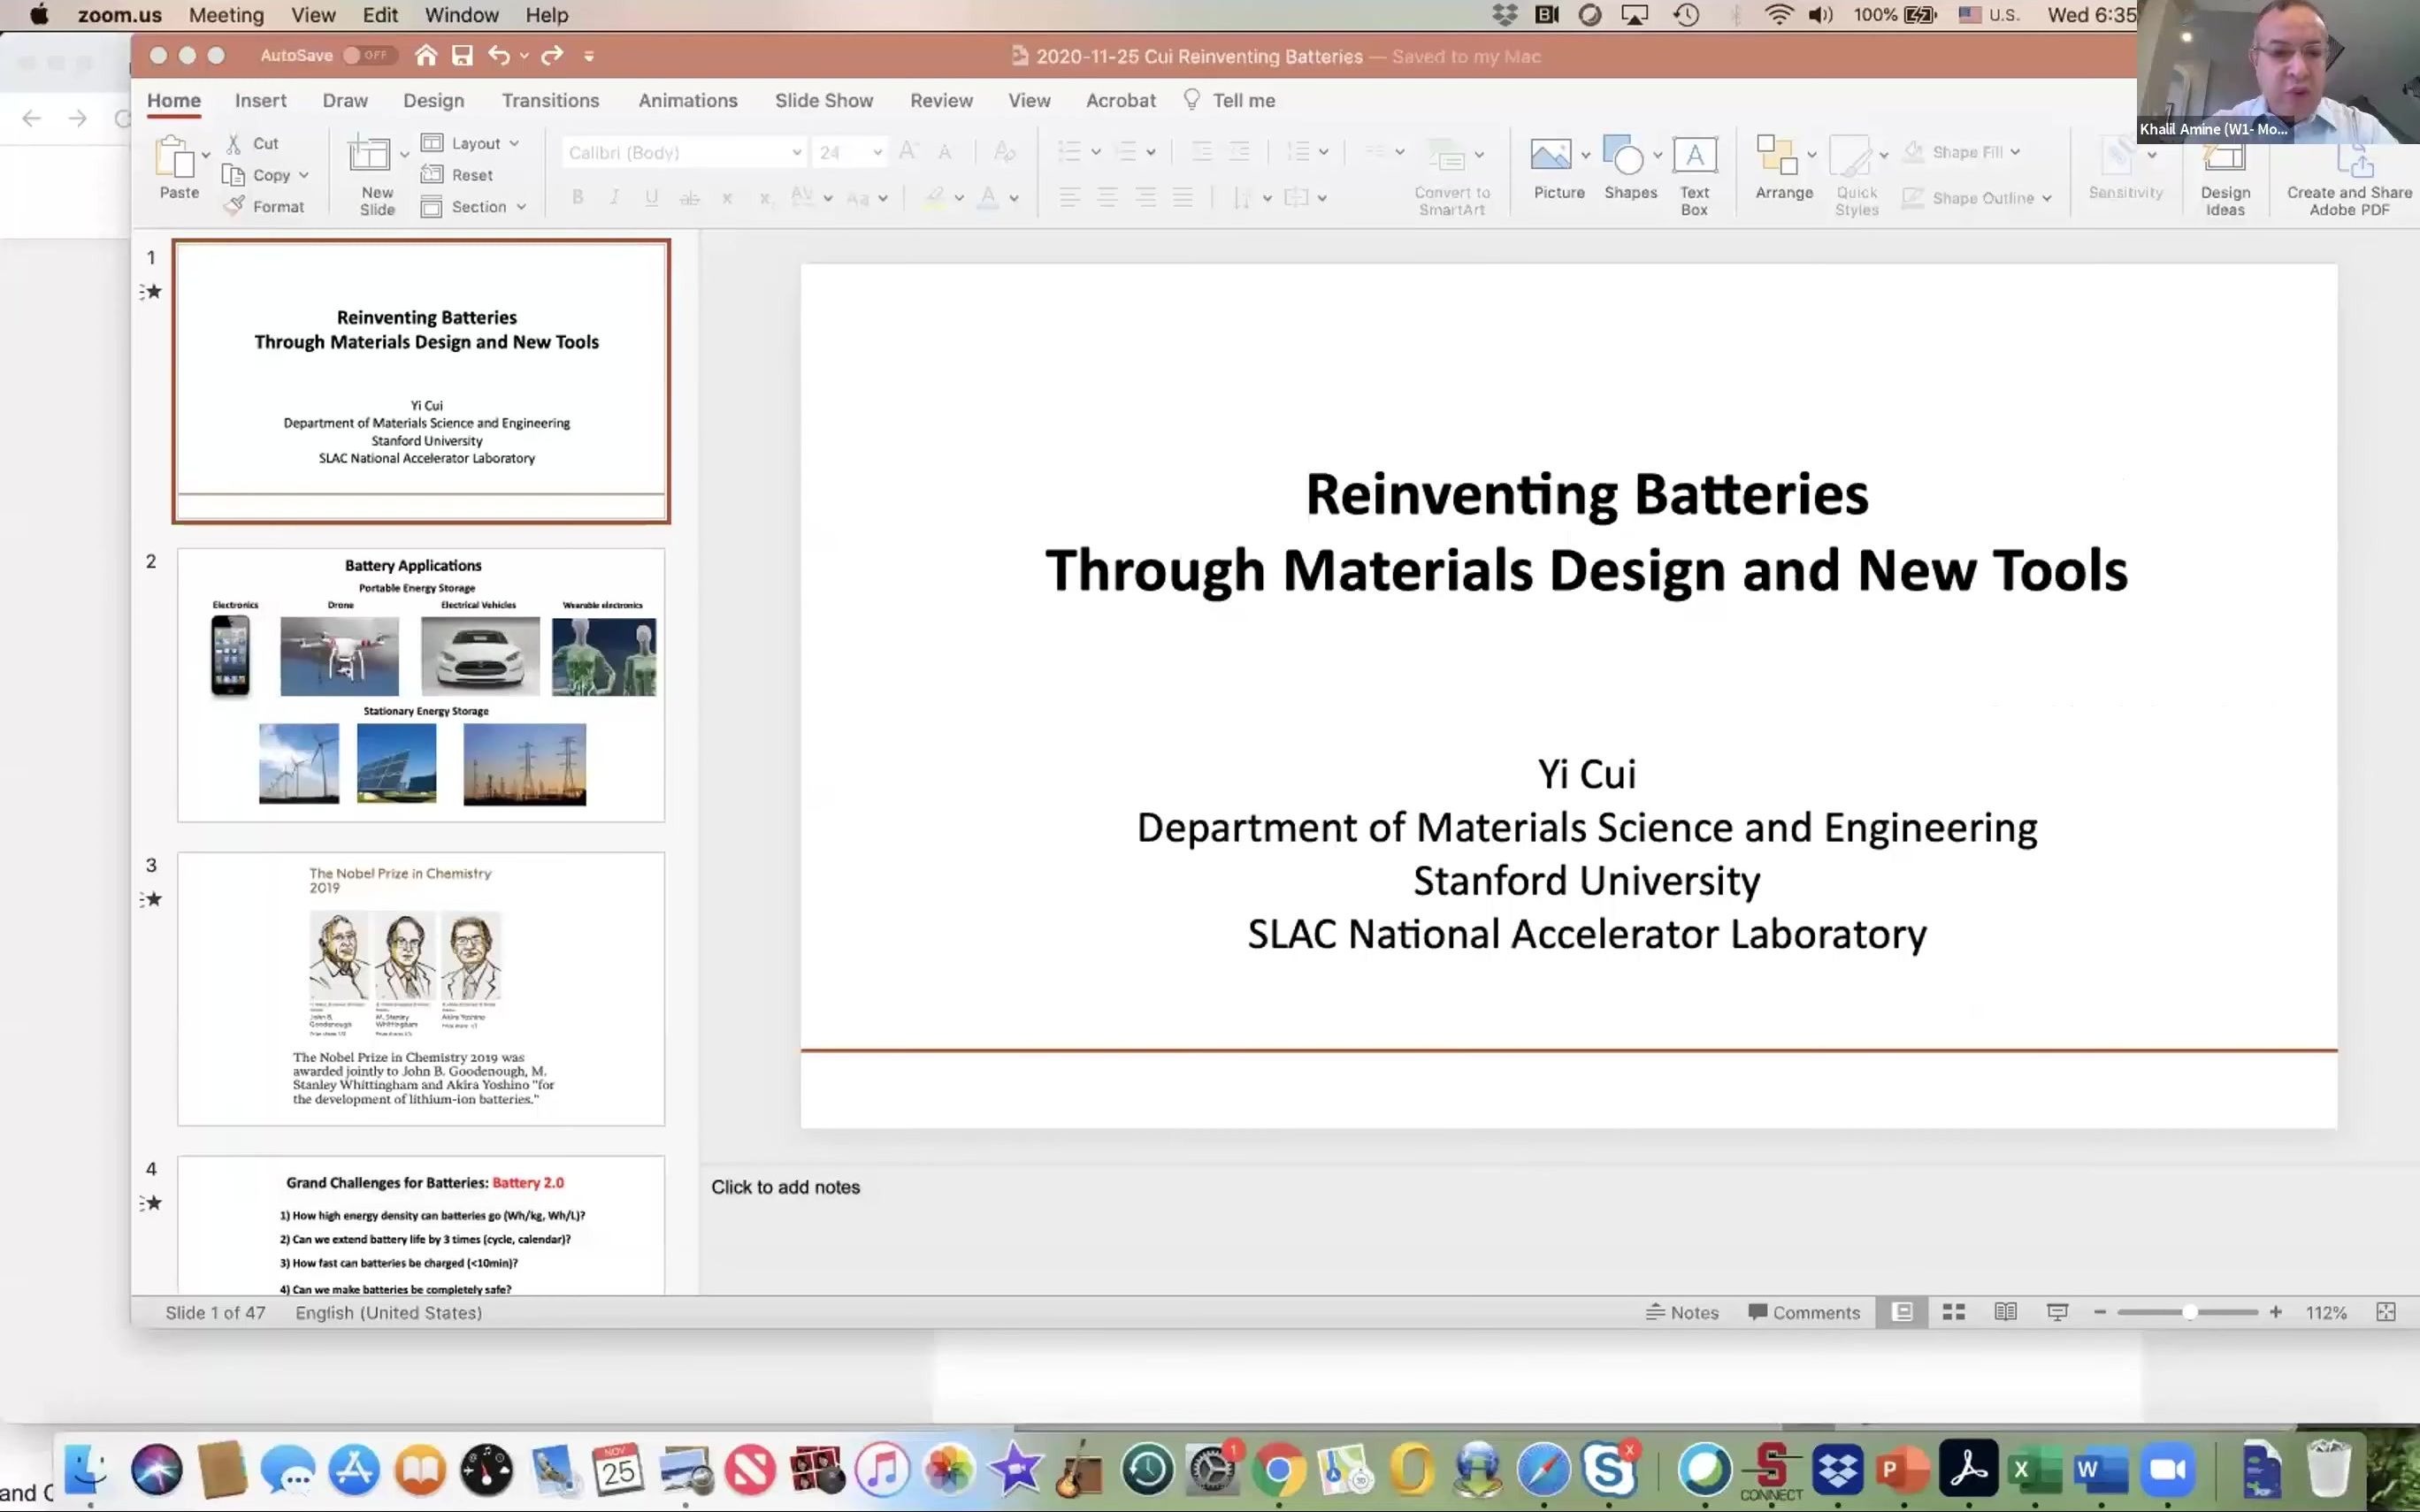Screen dimensions: 2420x1512
Task: Click the Save floppy disk icon
Action: 462,56
